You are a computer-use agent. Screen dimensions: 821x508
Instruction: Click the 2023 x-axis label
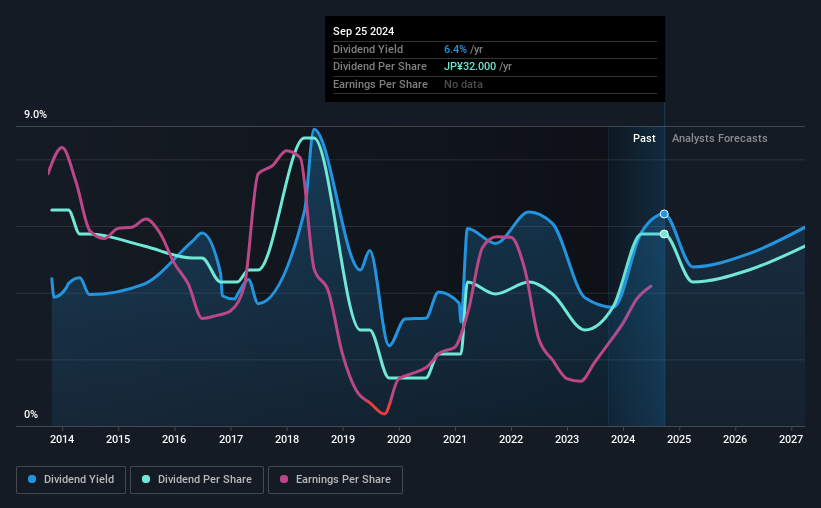(567, 439)
